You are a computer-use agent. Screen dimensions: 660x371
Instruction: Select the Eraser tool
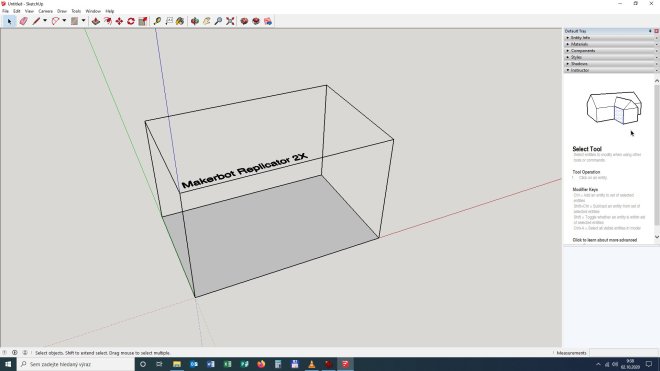[x=24, y=21]
